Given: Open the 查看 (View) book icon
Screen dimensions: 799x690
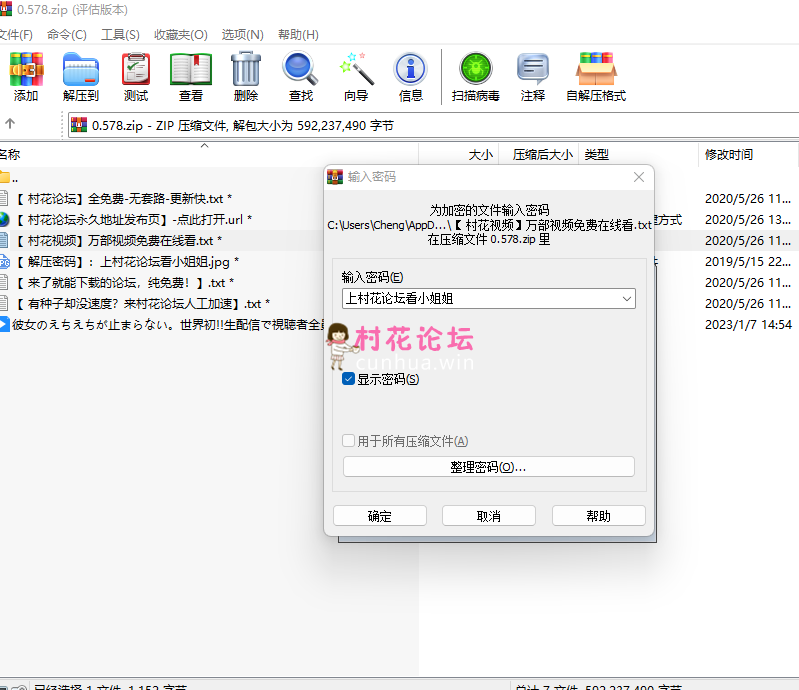Looking at the screenshot, I should [191, 76].
